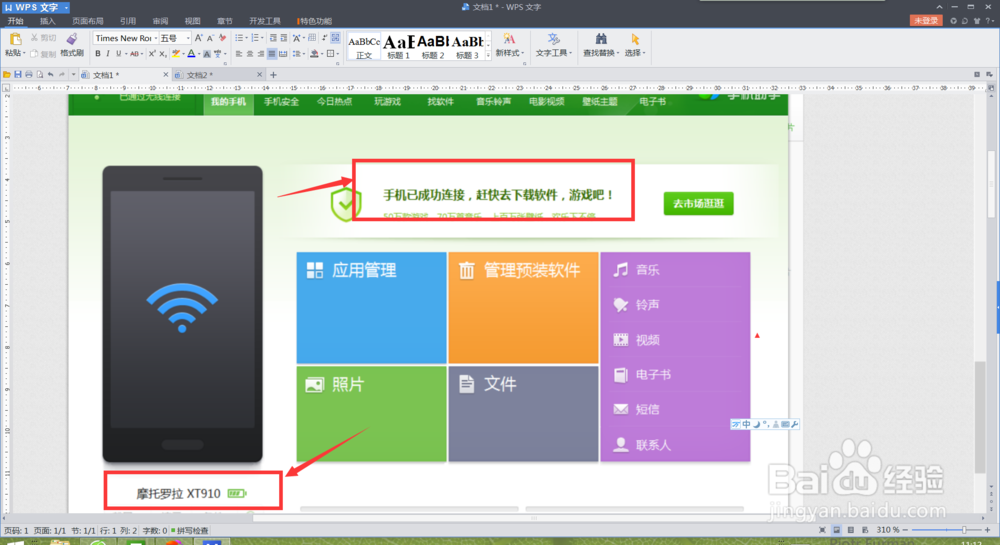This screenshot has width=1000, height=545.
Task: Align text to the left
Action: 239,54
